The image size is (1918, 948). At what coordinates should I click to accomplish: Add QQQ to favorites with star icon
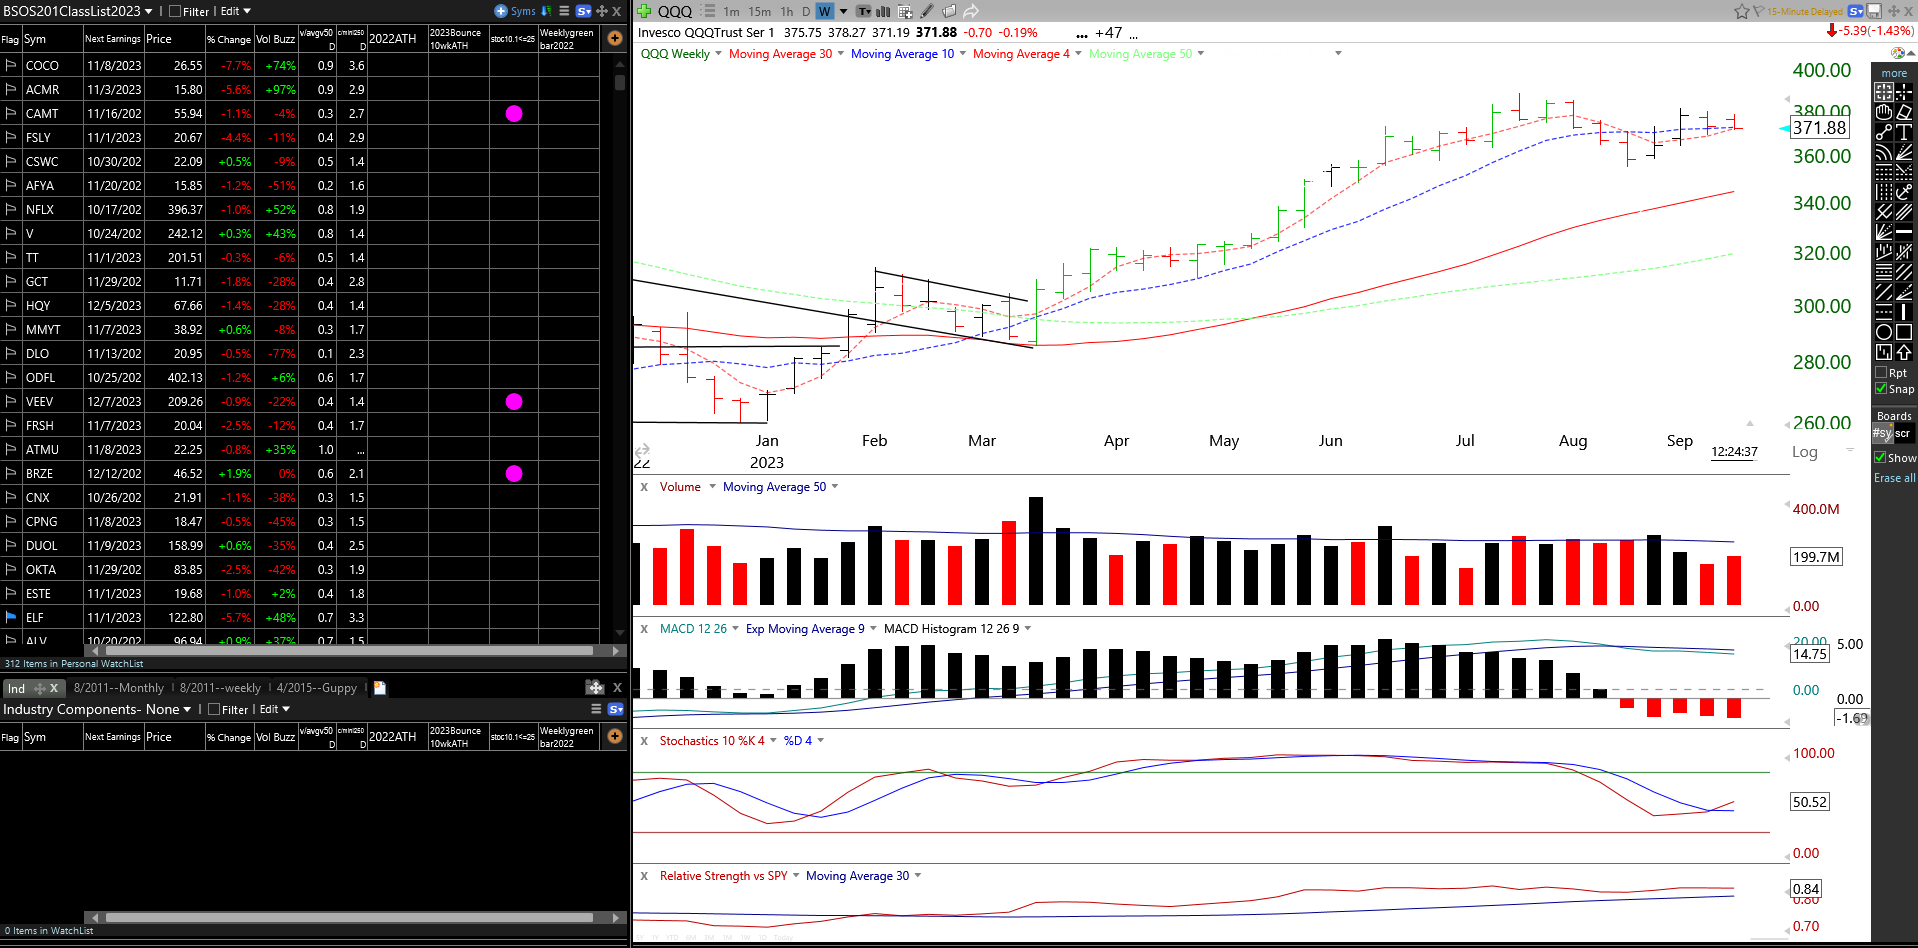click(1742, 11)
